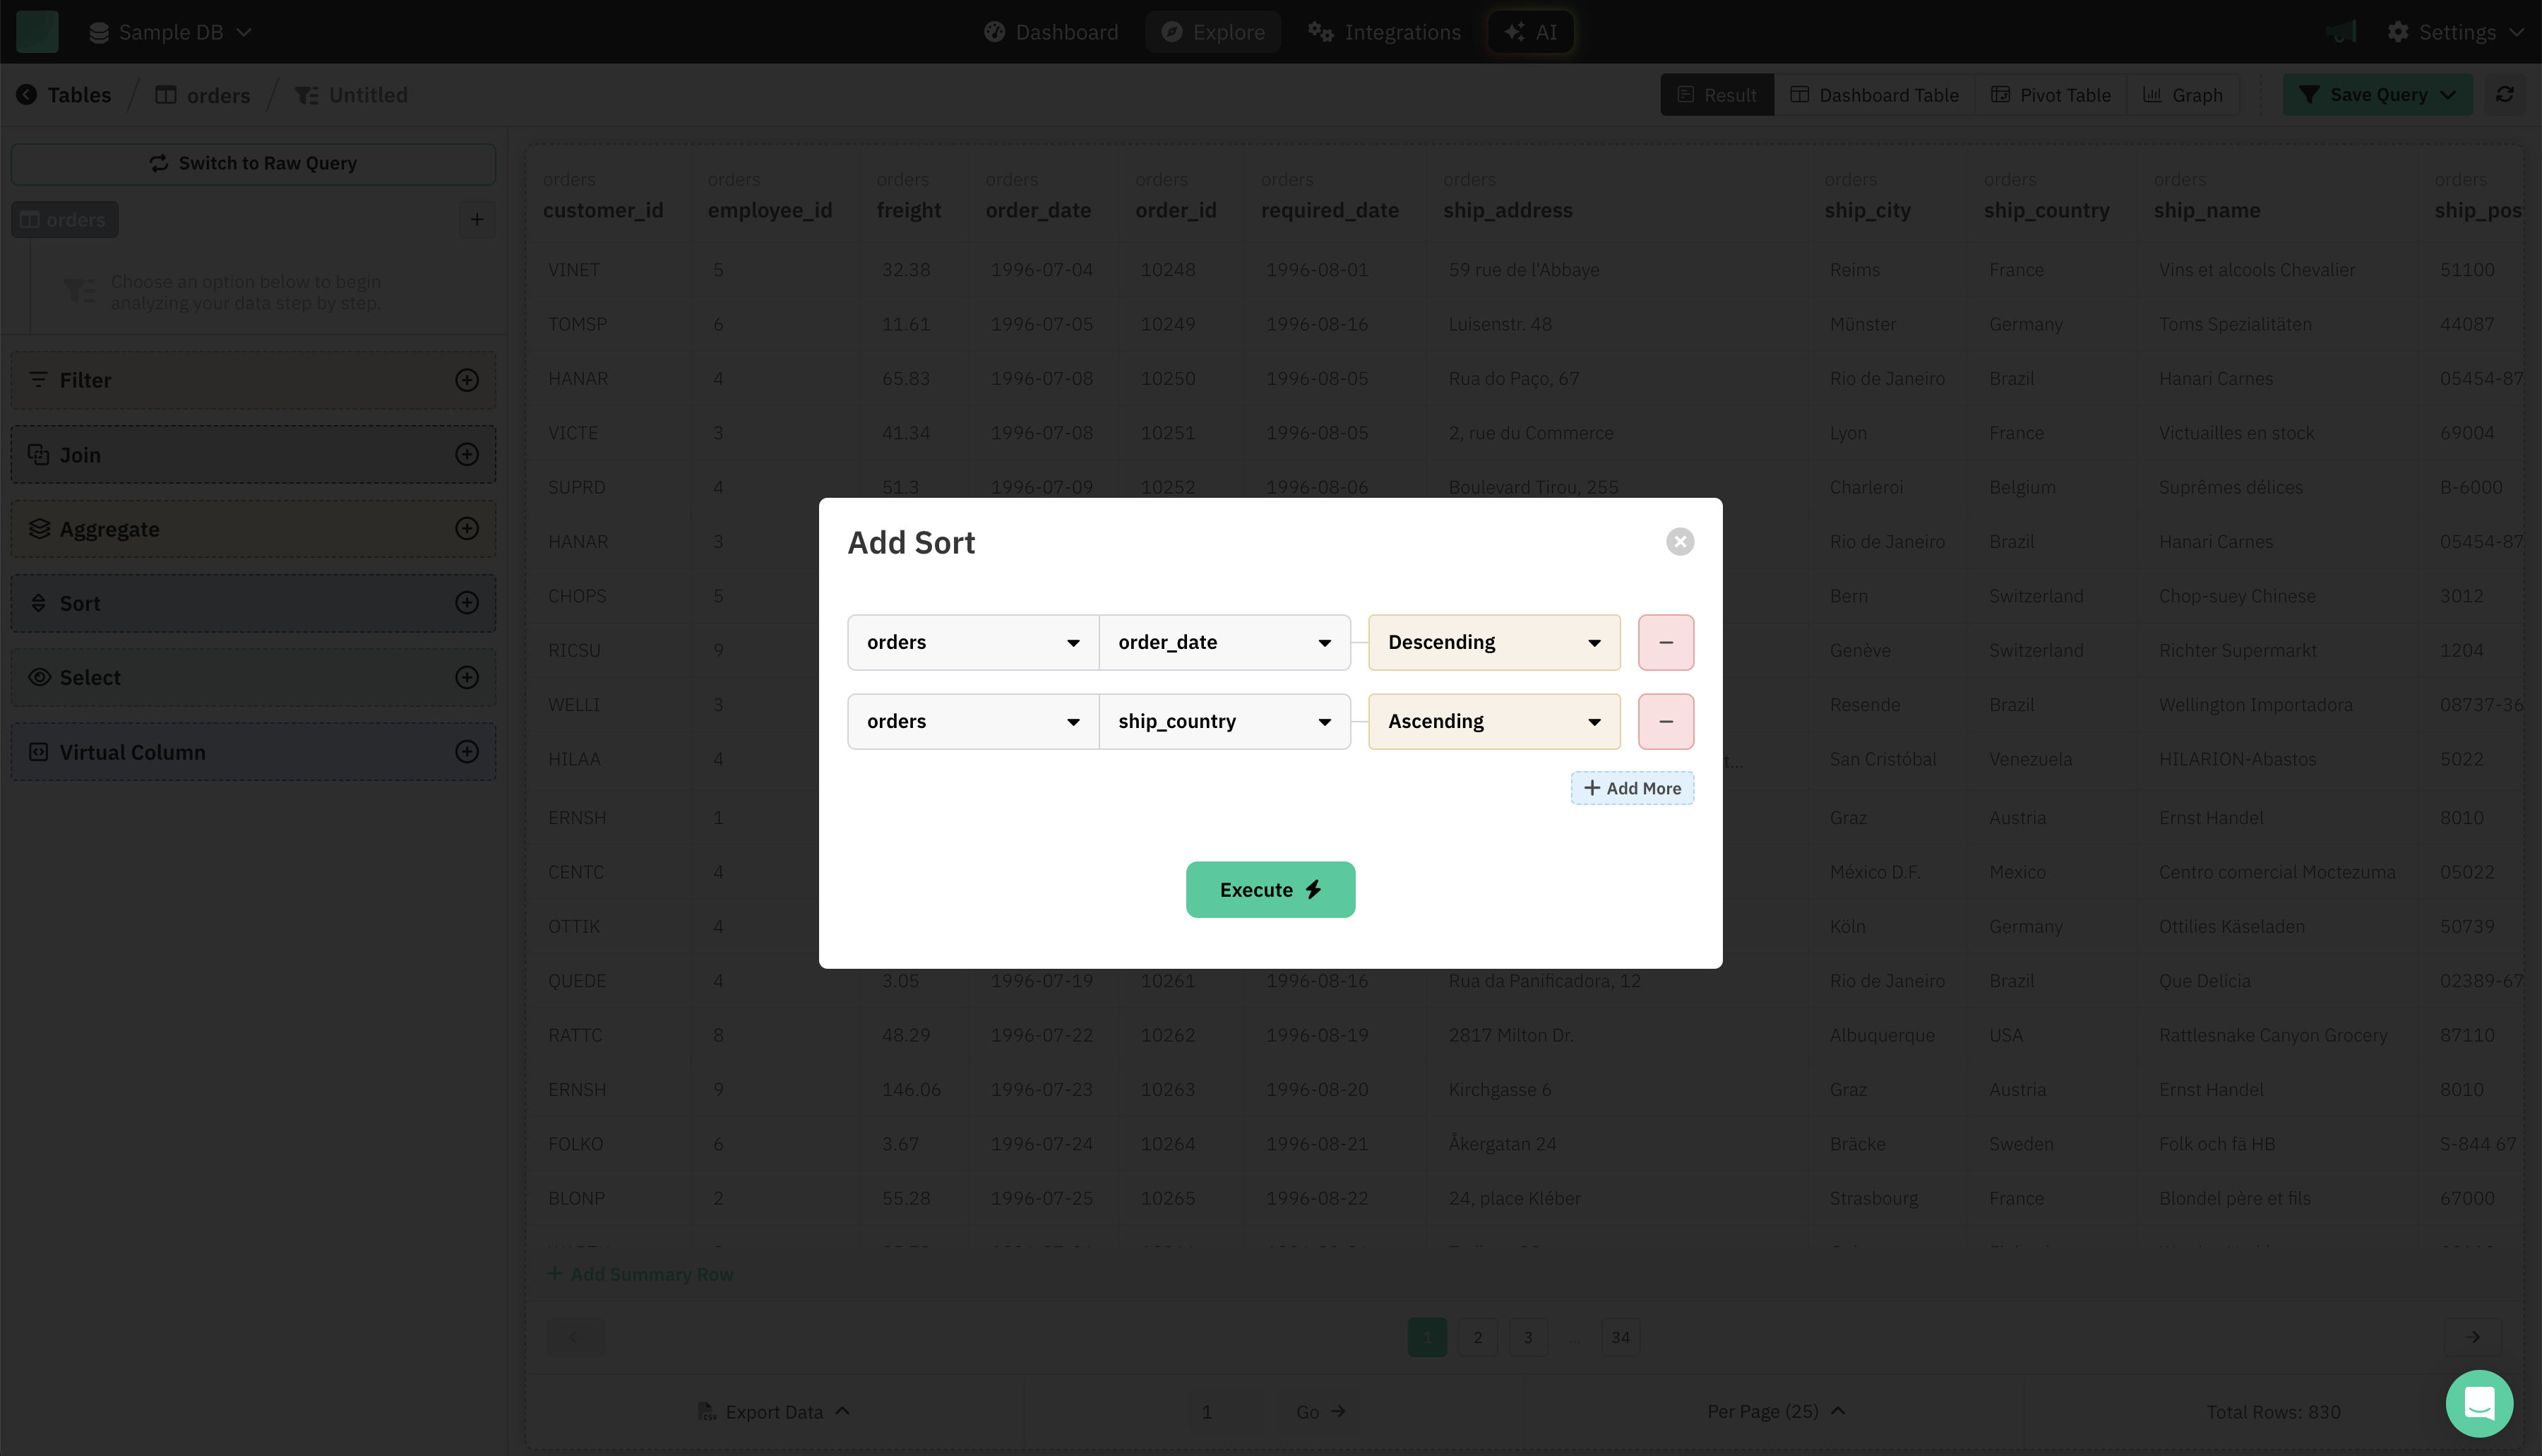Go to results page 3
The height and width of the screenshot is (1456, 2542).
pyautogui.click(x=1528, y=1338)
